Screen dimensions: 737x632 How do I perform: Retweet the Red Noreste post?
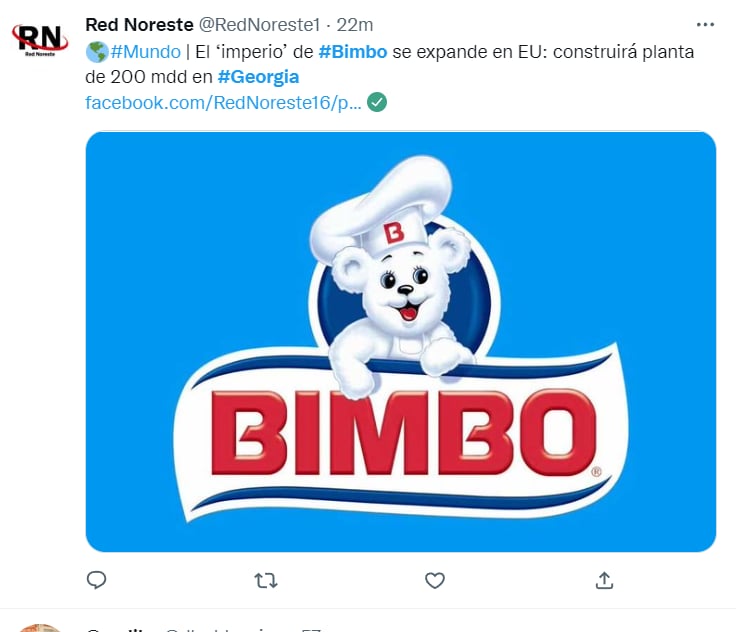(x=266, y=581)
